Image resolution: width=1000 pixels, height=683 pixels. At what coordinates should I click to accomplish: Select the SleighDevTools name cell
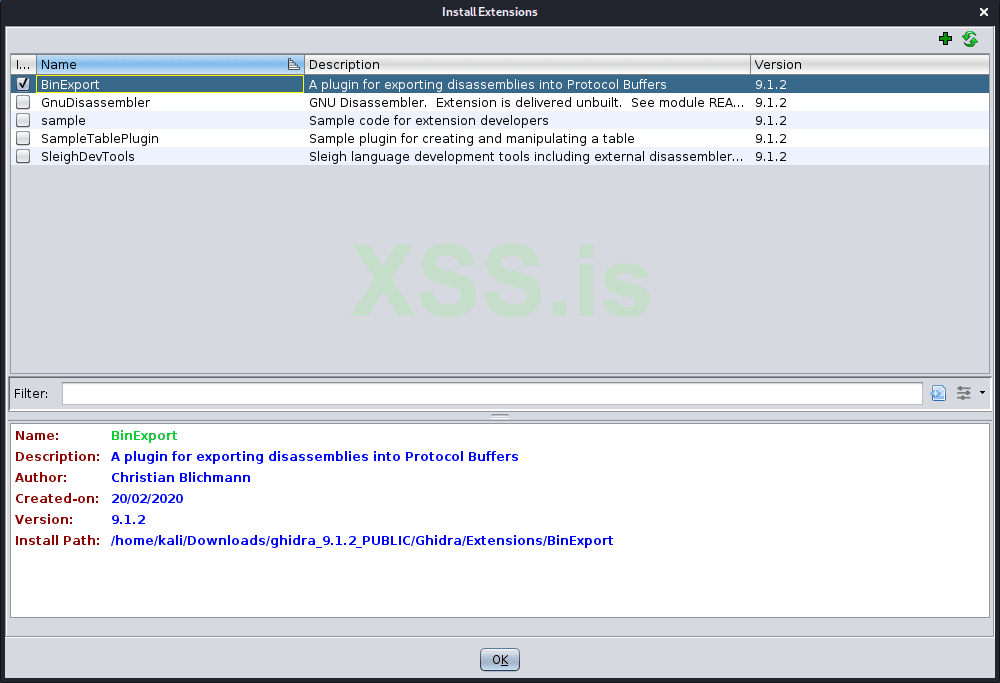(170, 156)
